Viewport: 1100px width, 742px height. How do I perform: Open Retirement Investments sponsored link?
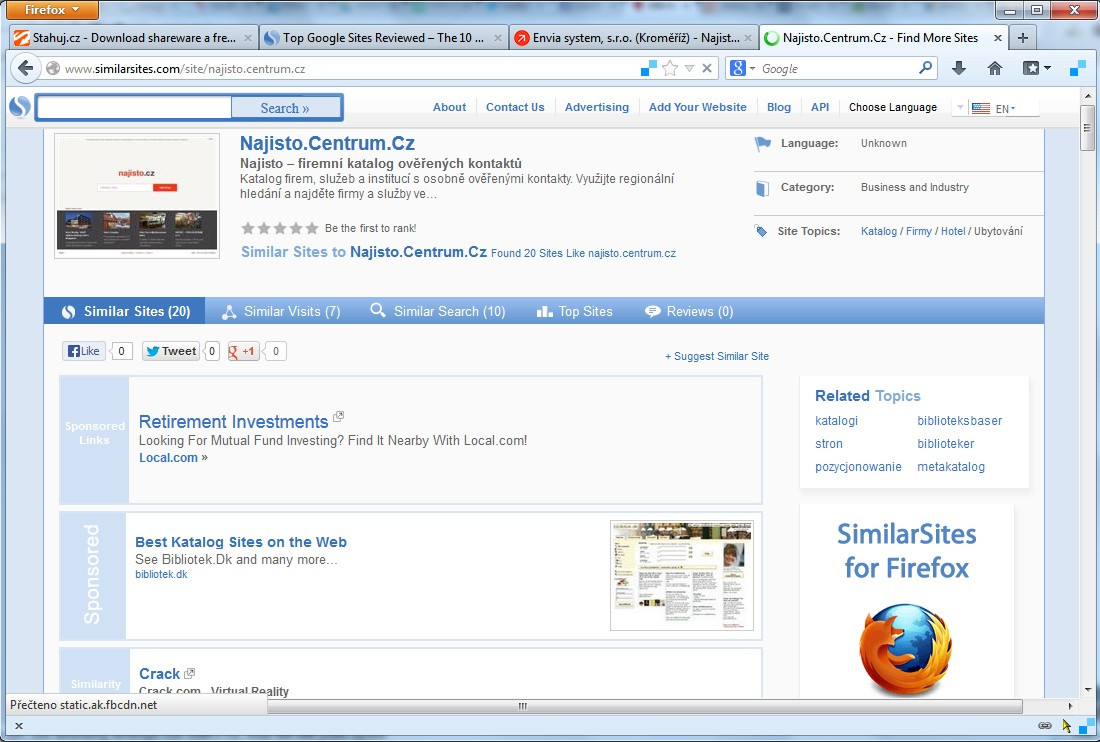tap(234, 421)
